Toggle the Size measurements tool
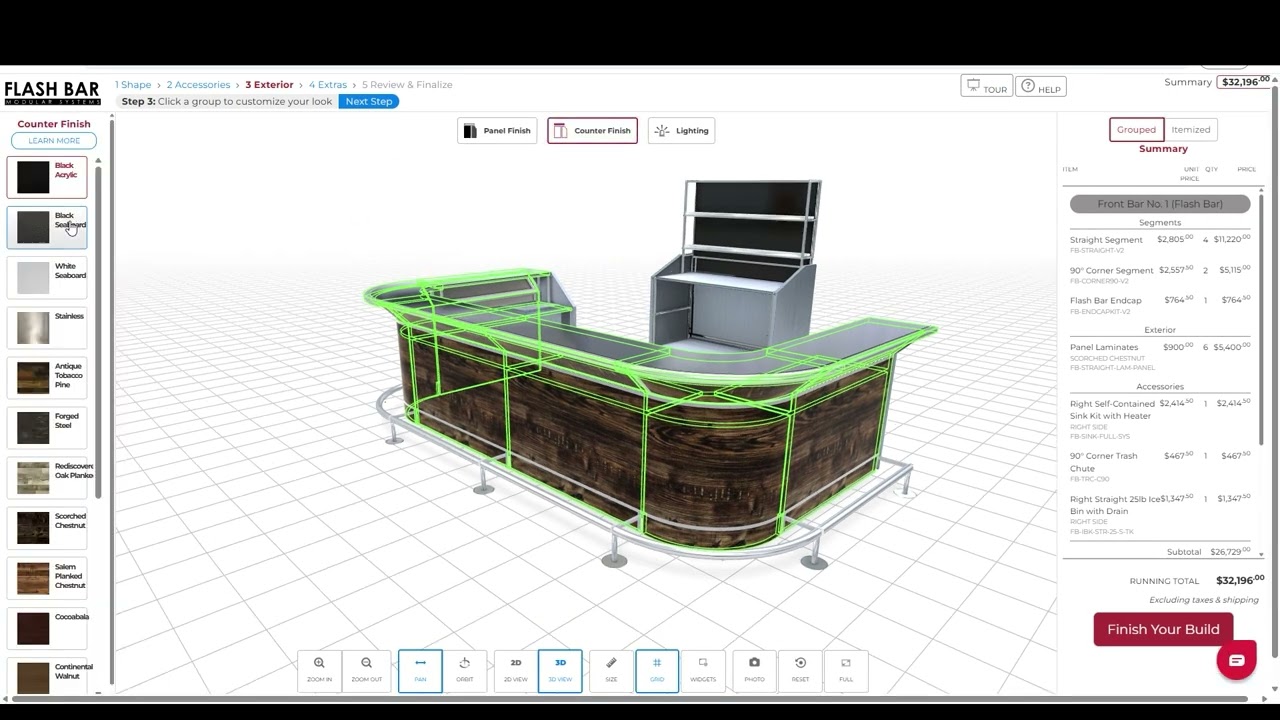 [x=611, y=670]
